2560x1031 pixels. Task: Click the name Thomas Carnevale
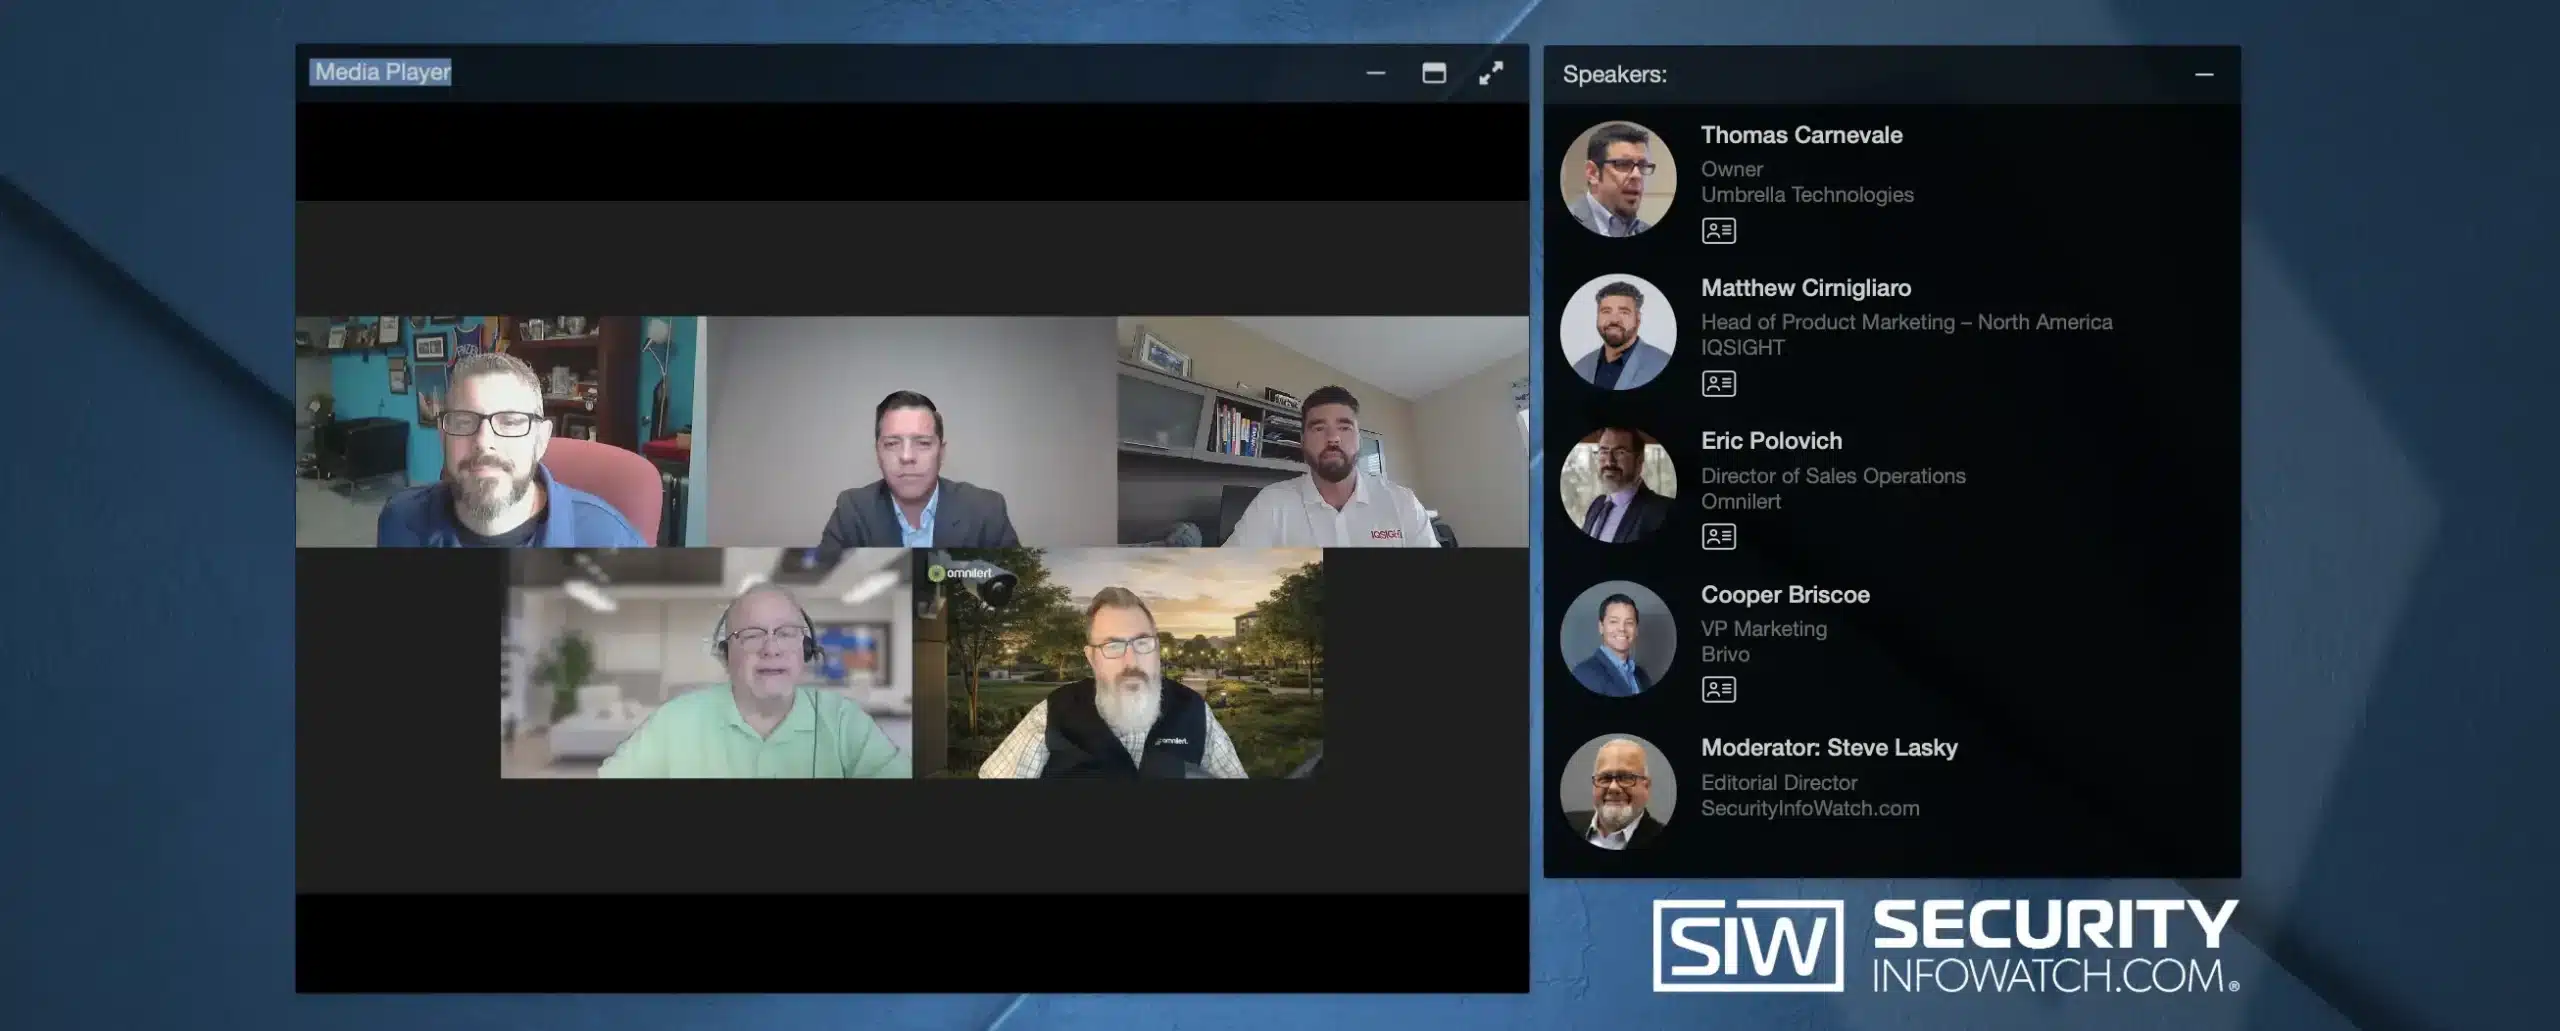(1801, 135)
